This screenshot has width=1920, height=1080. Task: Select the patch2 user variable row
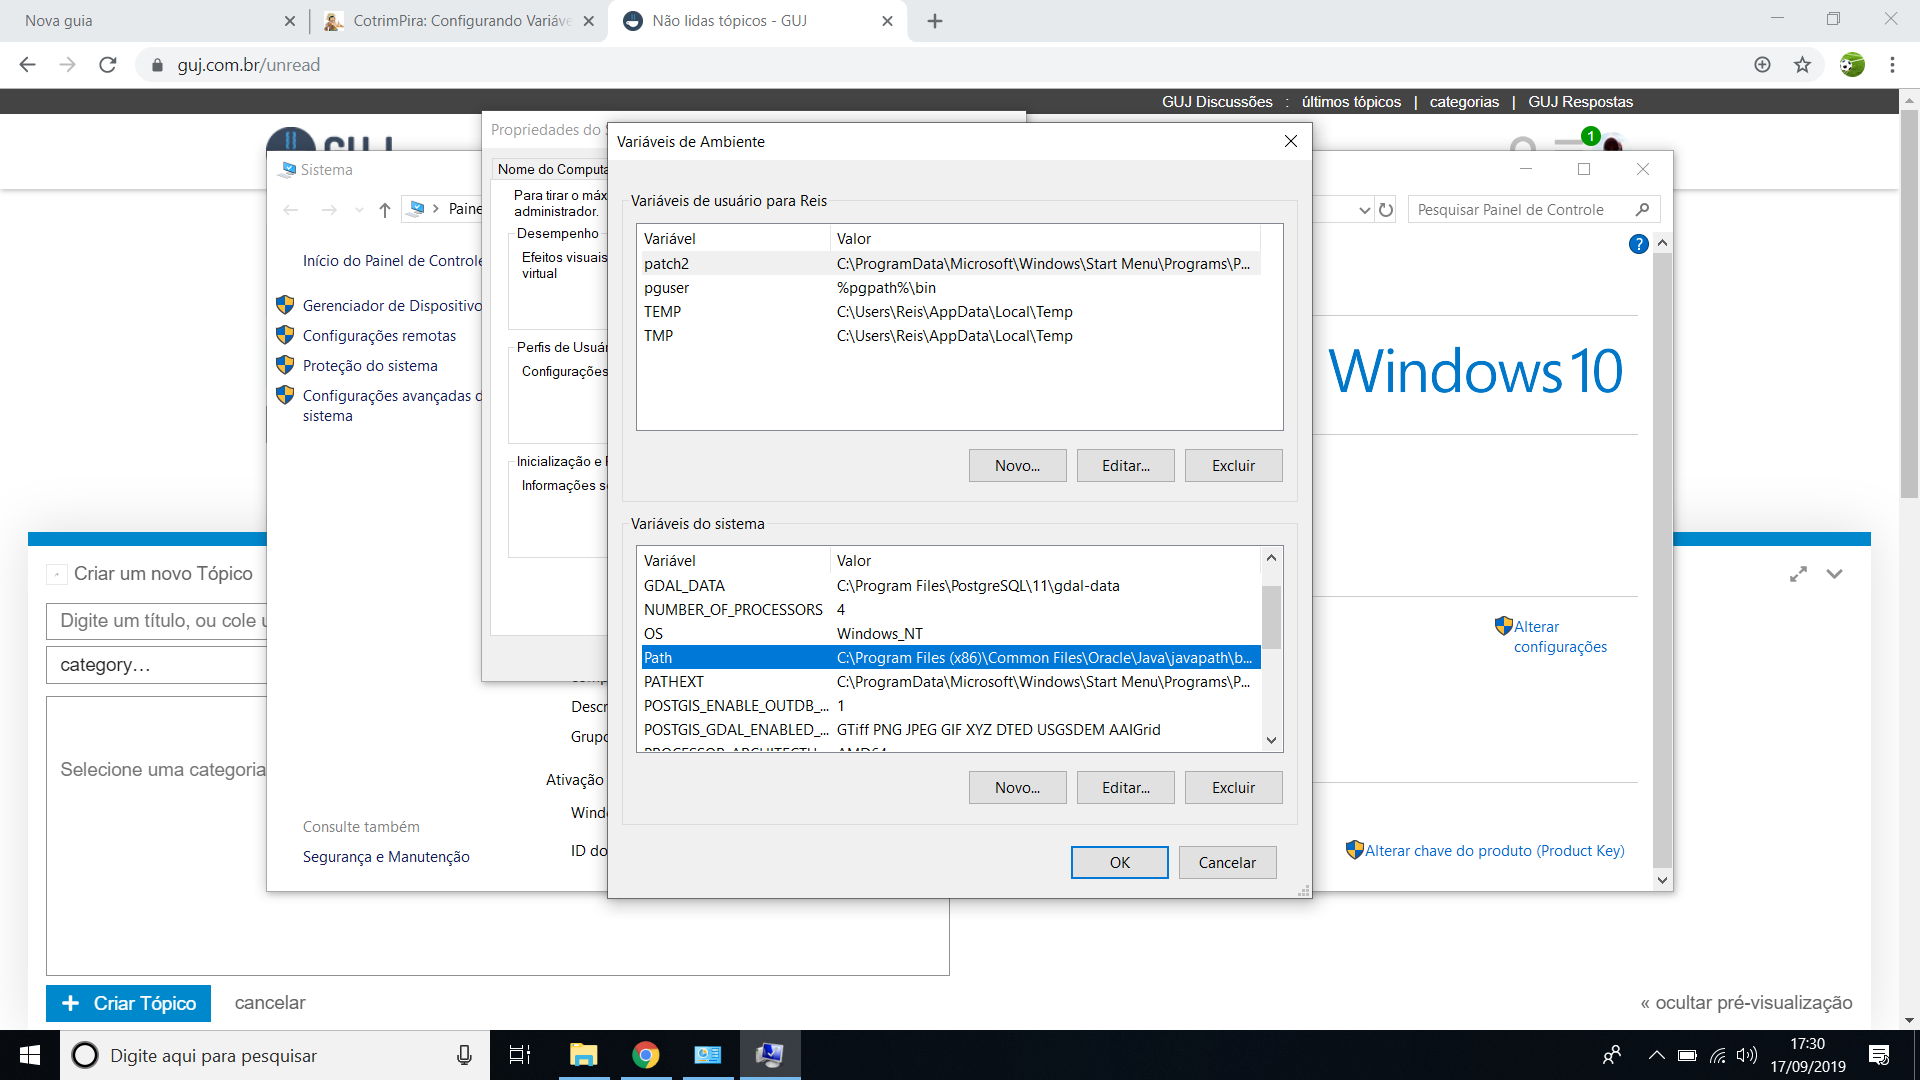(950, 264)
